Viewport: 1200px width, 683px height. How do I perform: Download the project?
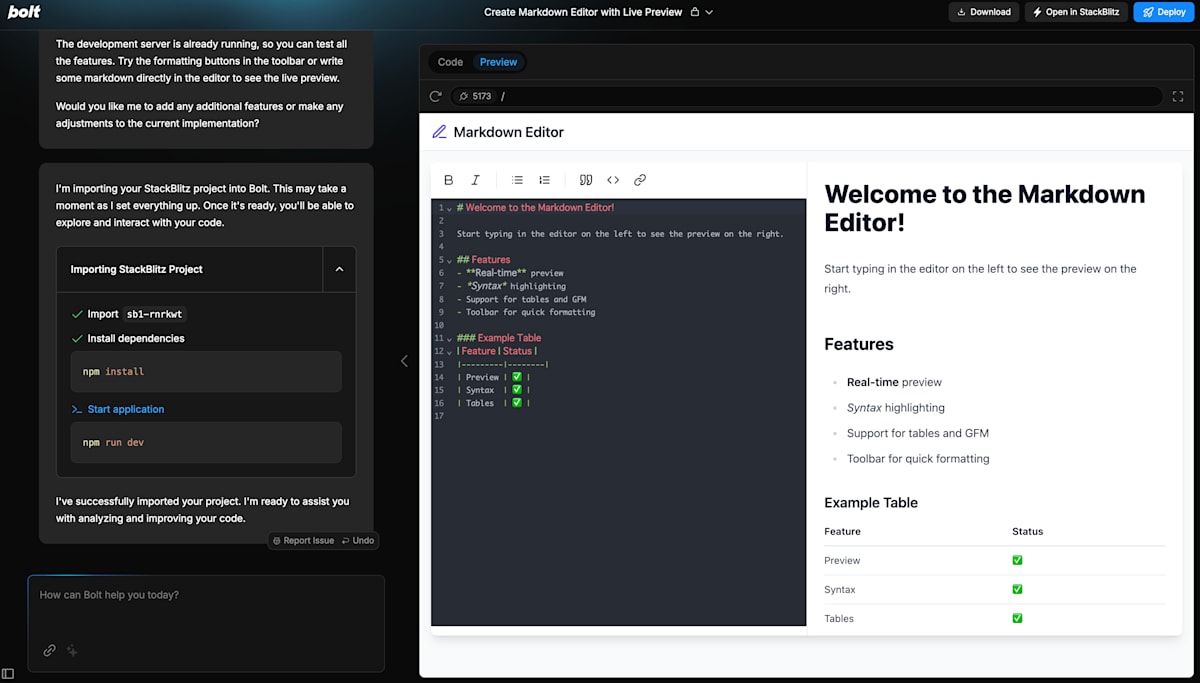pos(984,12)
